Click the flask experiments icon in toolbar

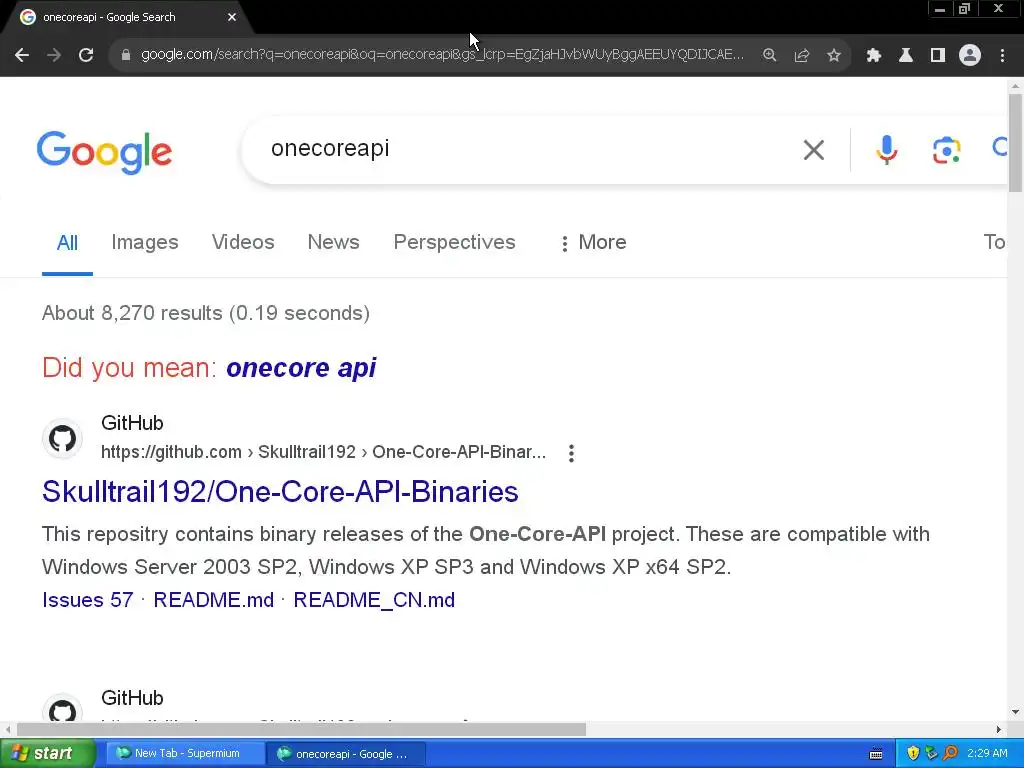click(x=906, y=56)
